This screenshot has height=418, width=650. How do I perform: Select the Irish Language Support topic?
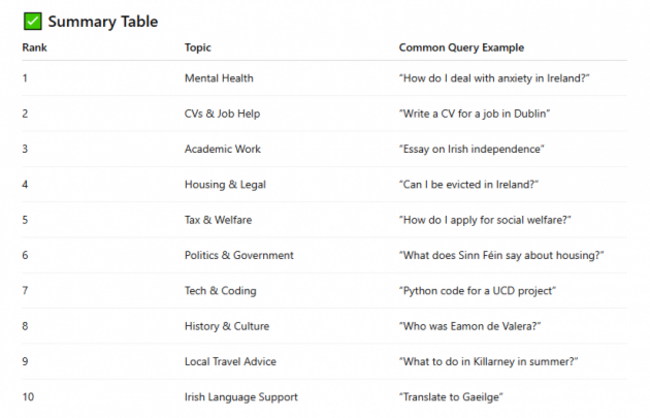(241, 397)
